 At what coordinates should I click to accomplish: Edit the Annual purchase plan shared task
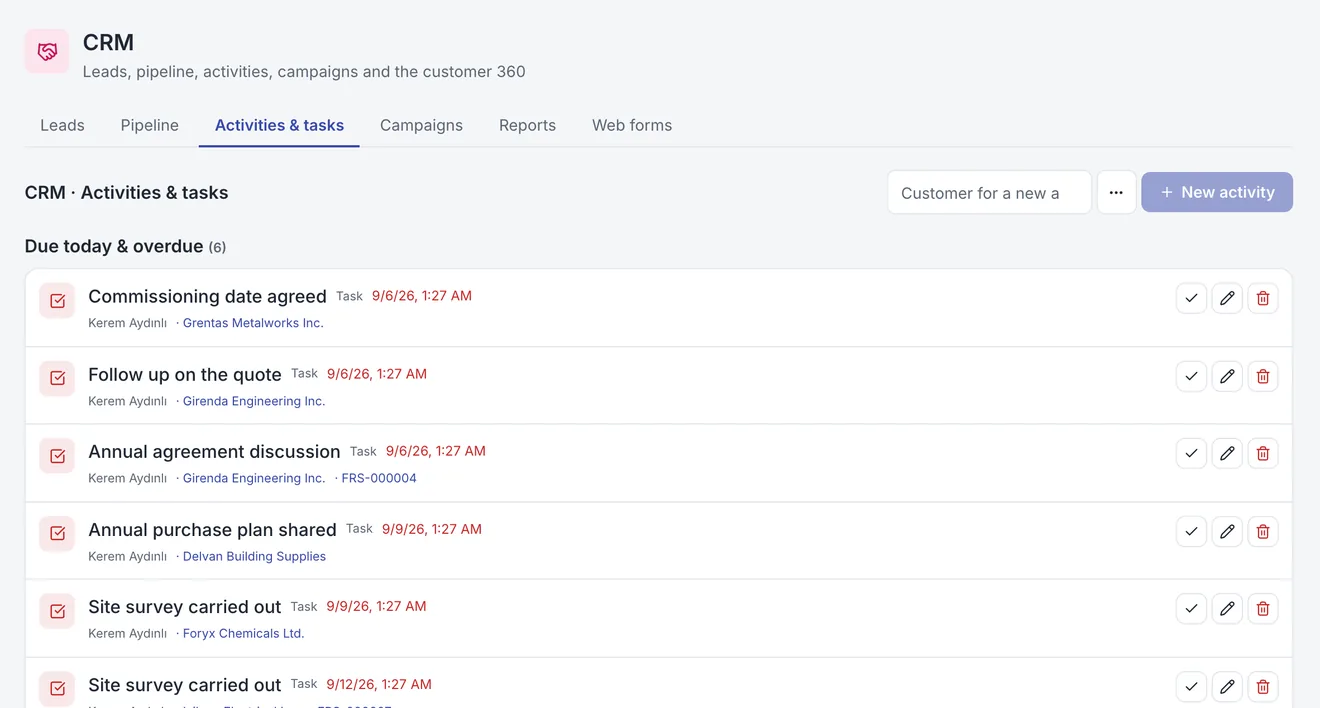click(1227, 531)
